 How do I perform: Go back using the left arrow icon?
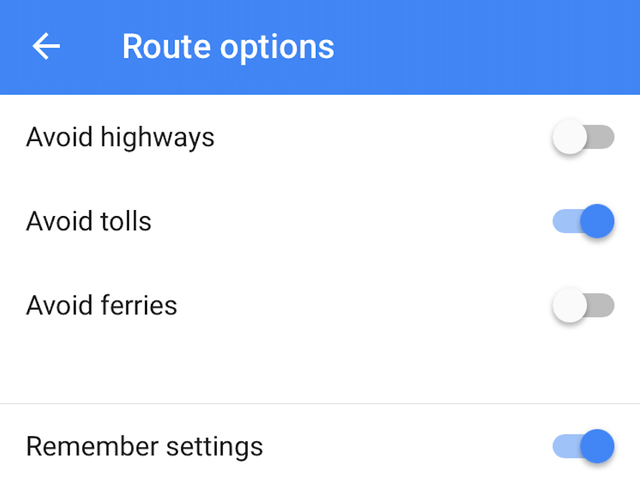(46, 46)
